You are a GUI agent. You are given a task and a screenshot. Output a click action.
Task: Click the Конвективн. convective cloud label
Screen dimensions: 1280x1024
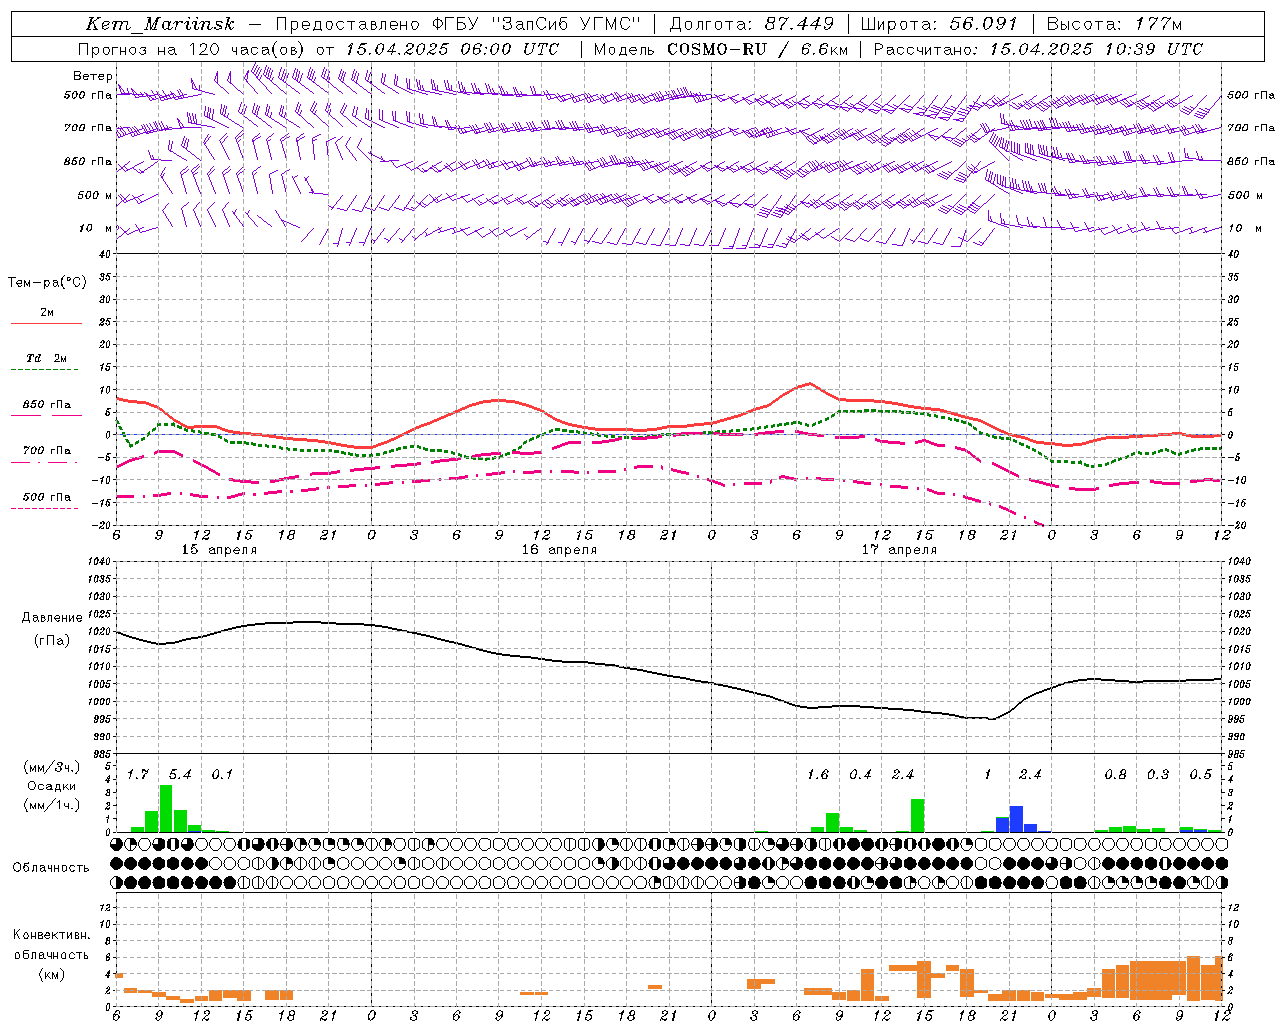point(51,935)
